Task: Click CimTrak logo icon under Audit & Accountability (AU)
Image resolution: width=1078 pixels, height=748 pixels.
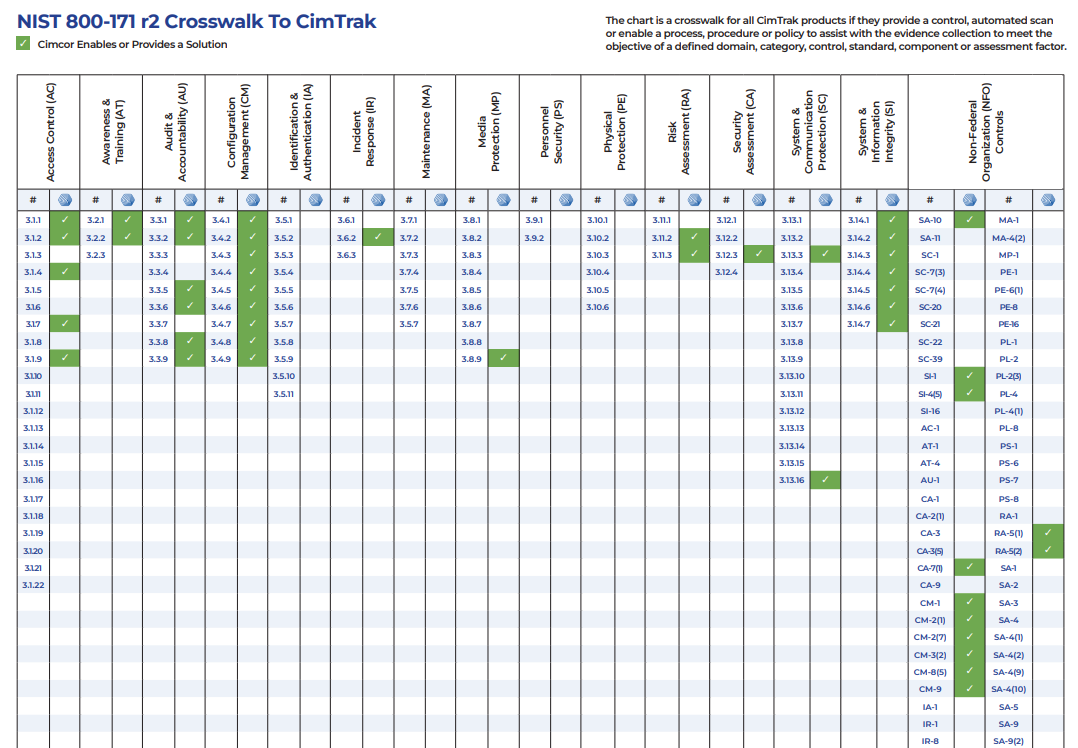Action: pos(190,200)
